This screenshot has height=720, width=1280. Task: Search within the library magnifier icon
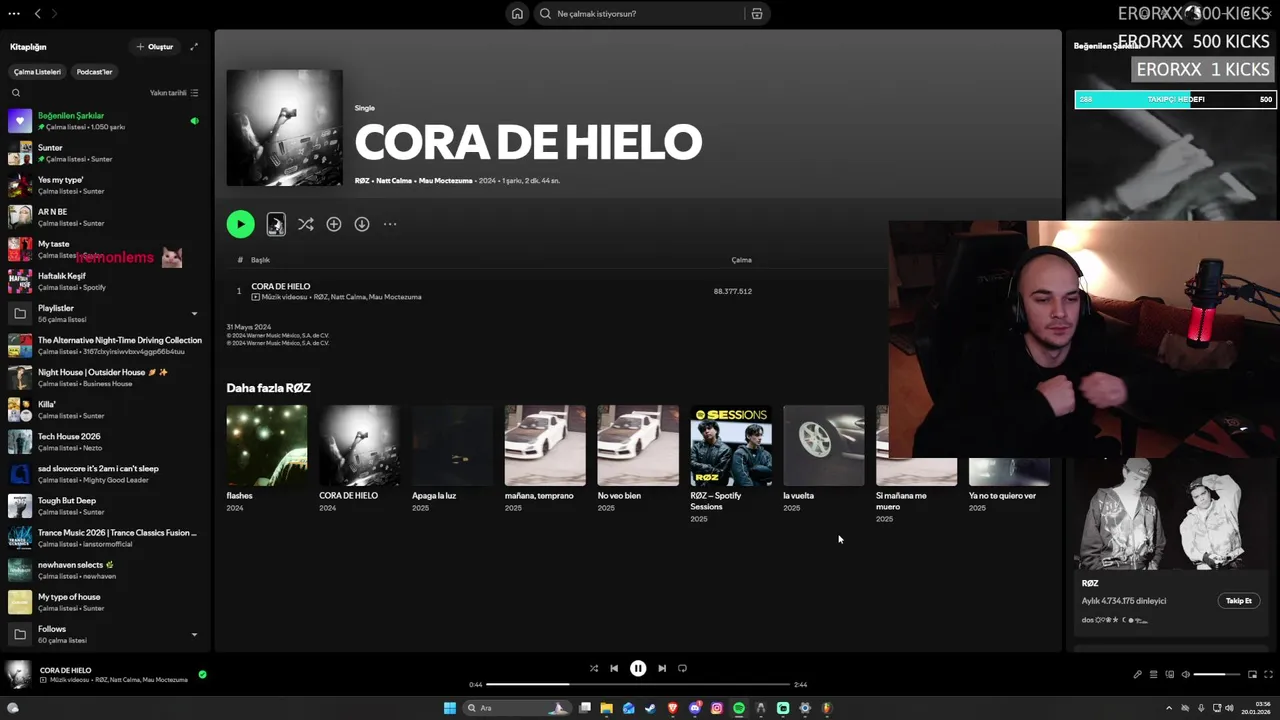[16, 93]
